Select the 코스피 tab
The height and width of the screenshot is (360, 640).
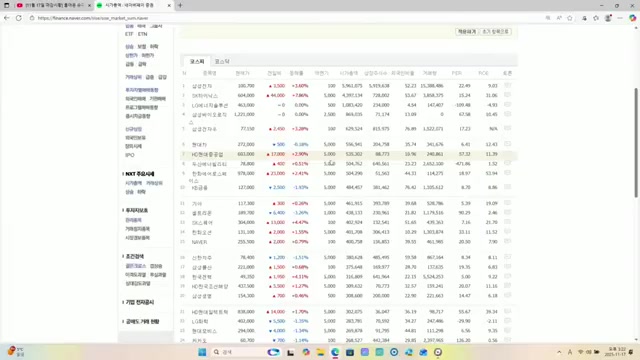(197, 61)
